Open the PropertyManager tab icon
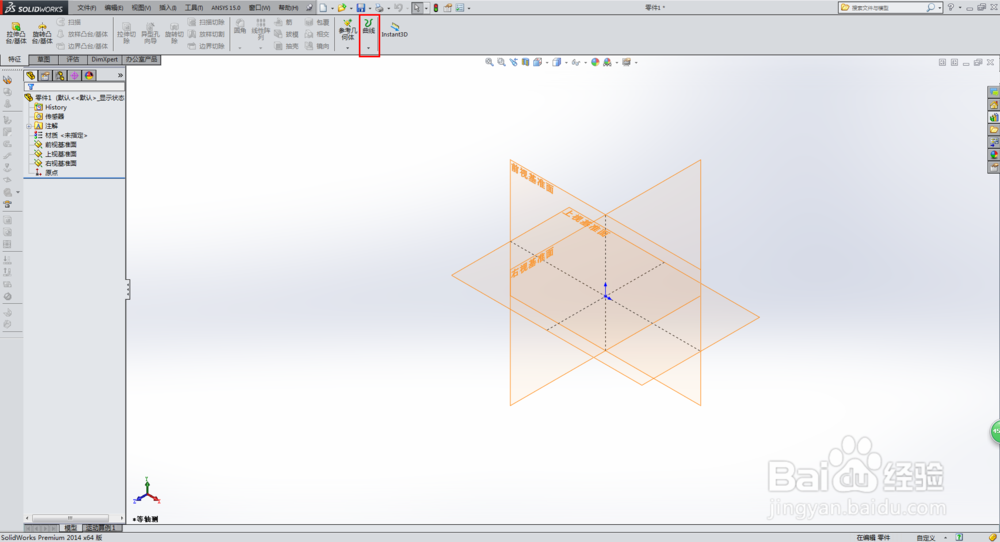The width and height of the screenshot is (1000, 542). pos(45,75)
